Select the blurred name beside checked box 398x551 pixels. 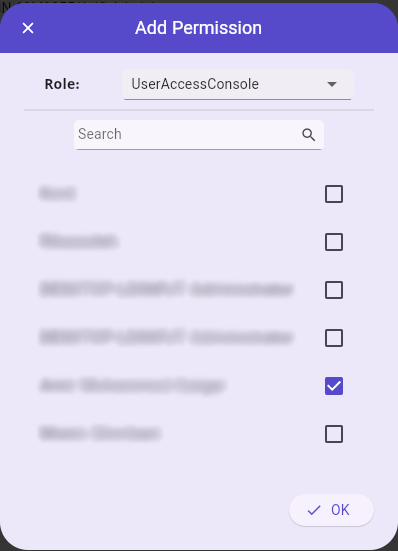[132, 385]
